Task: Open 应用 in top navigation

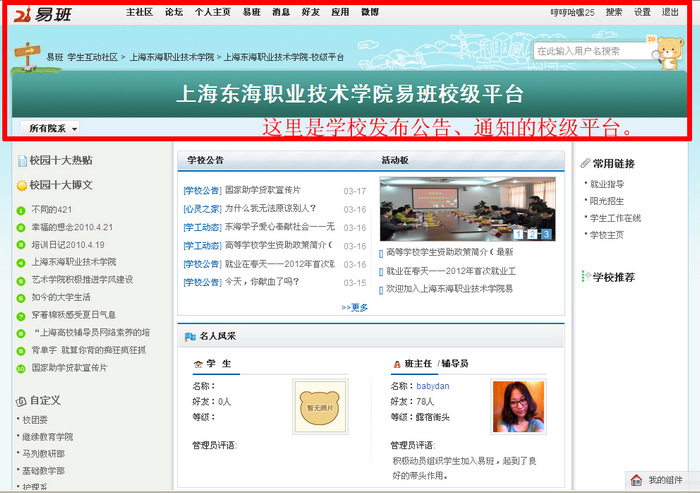Action: (x=340, y=13)
